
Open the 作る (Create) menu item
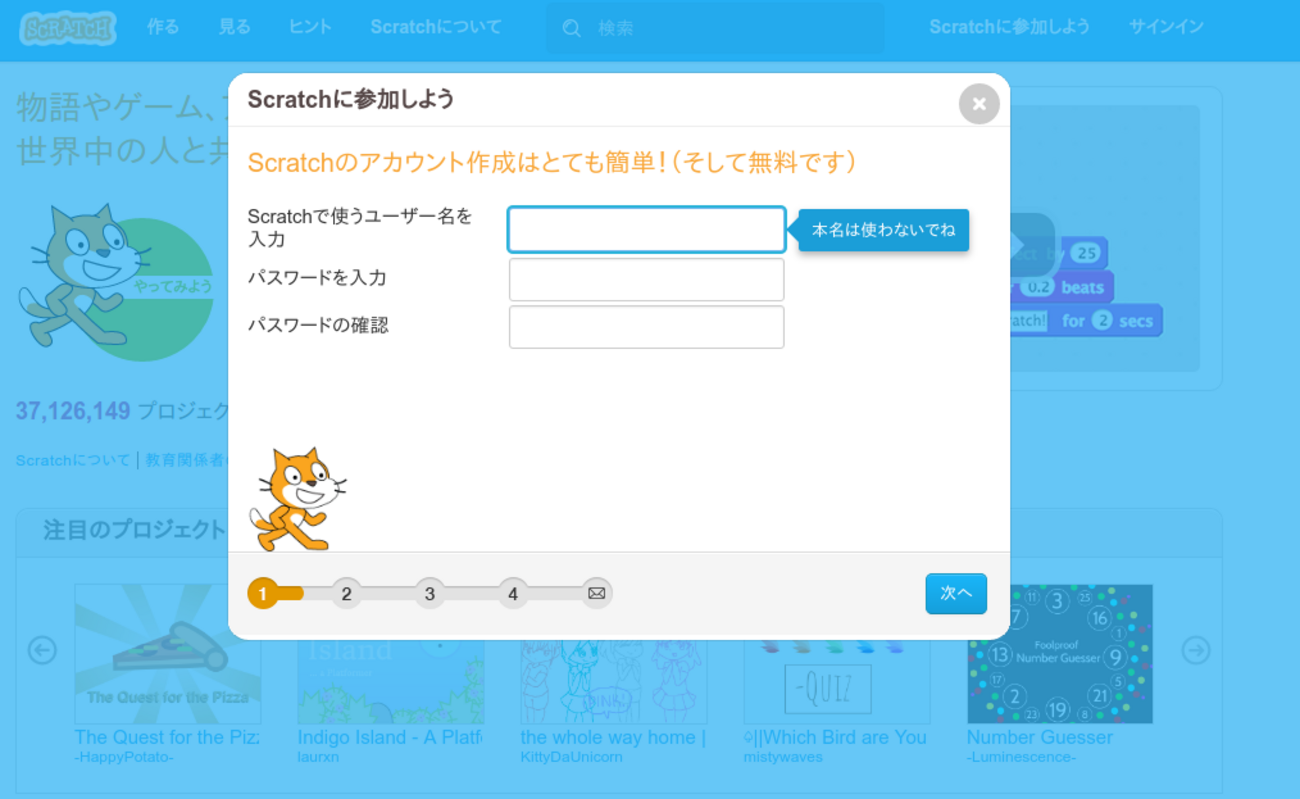click(163, 27)
